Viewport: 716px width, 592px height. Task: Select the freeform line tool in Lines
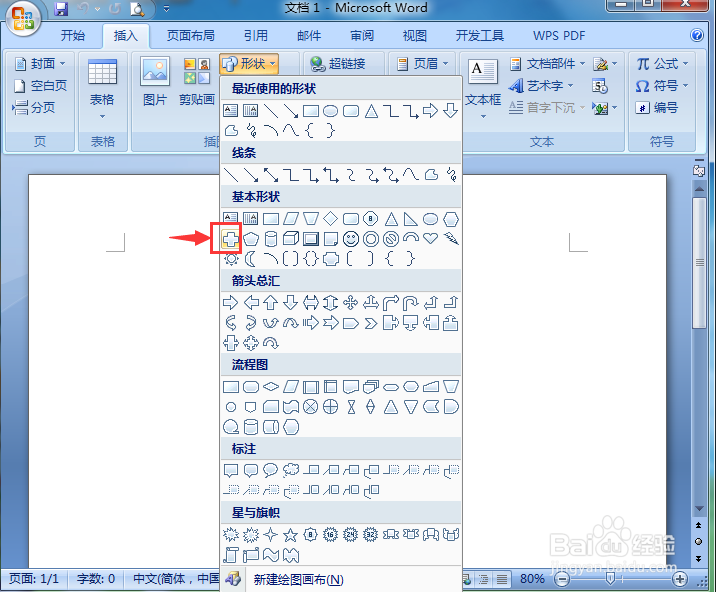click(x=431, y=174)
